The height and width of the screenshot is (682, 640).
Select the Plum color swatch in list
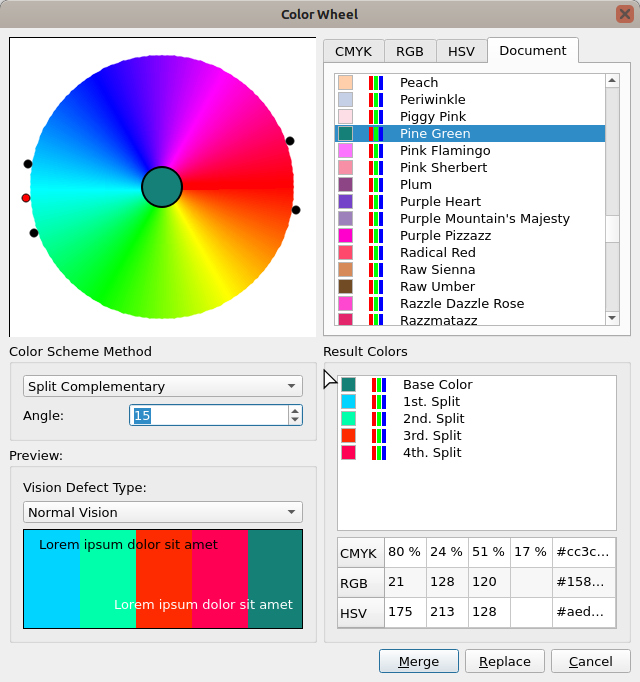pos(345,185)
